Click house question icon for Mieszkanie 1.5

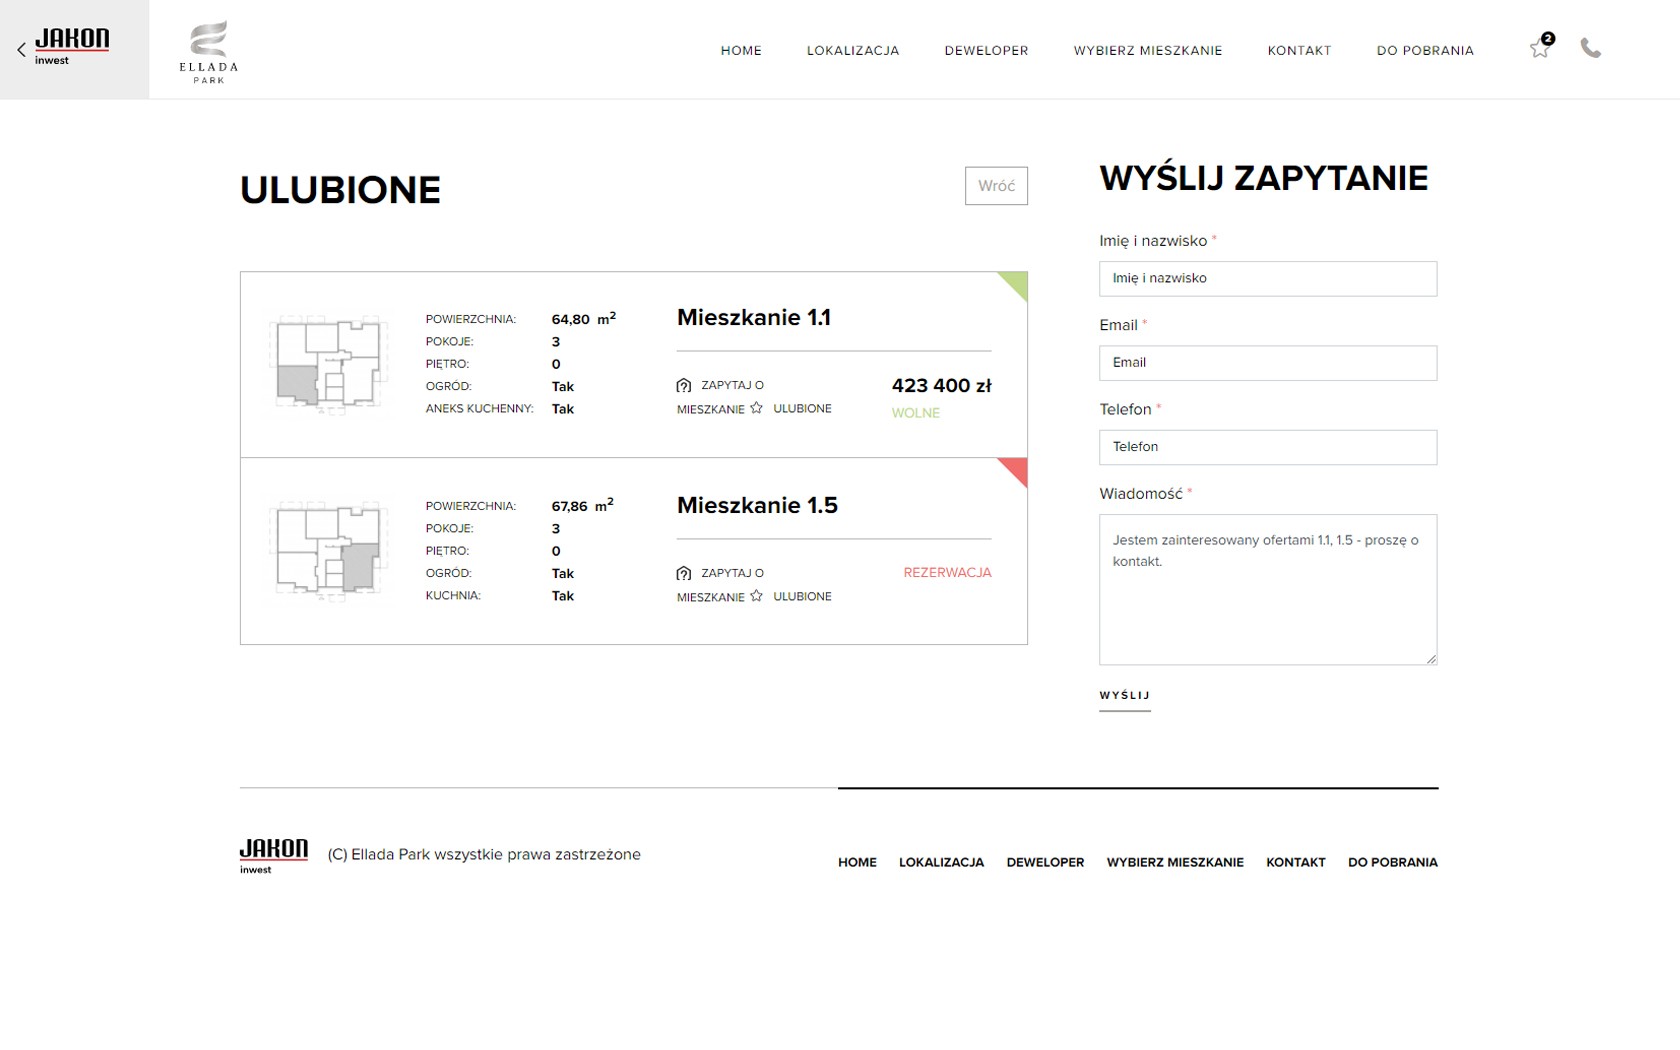(684, 573)
